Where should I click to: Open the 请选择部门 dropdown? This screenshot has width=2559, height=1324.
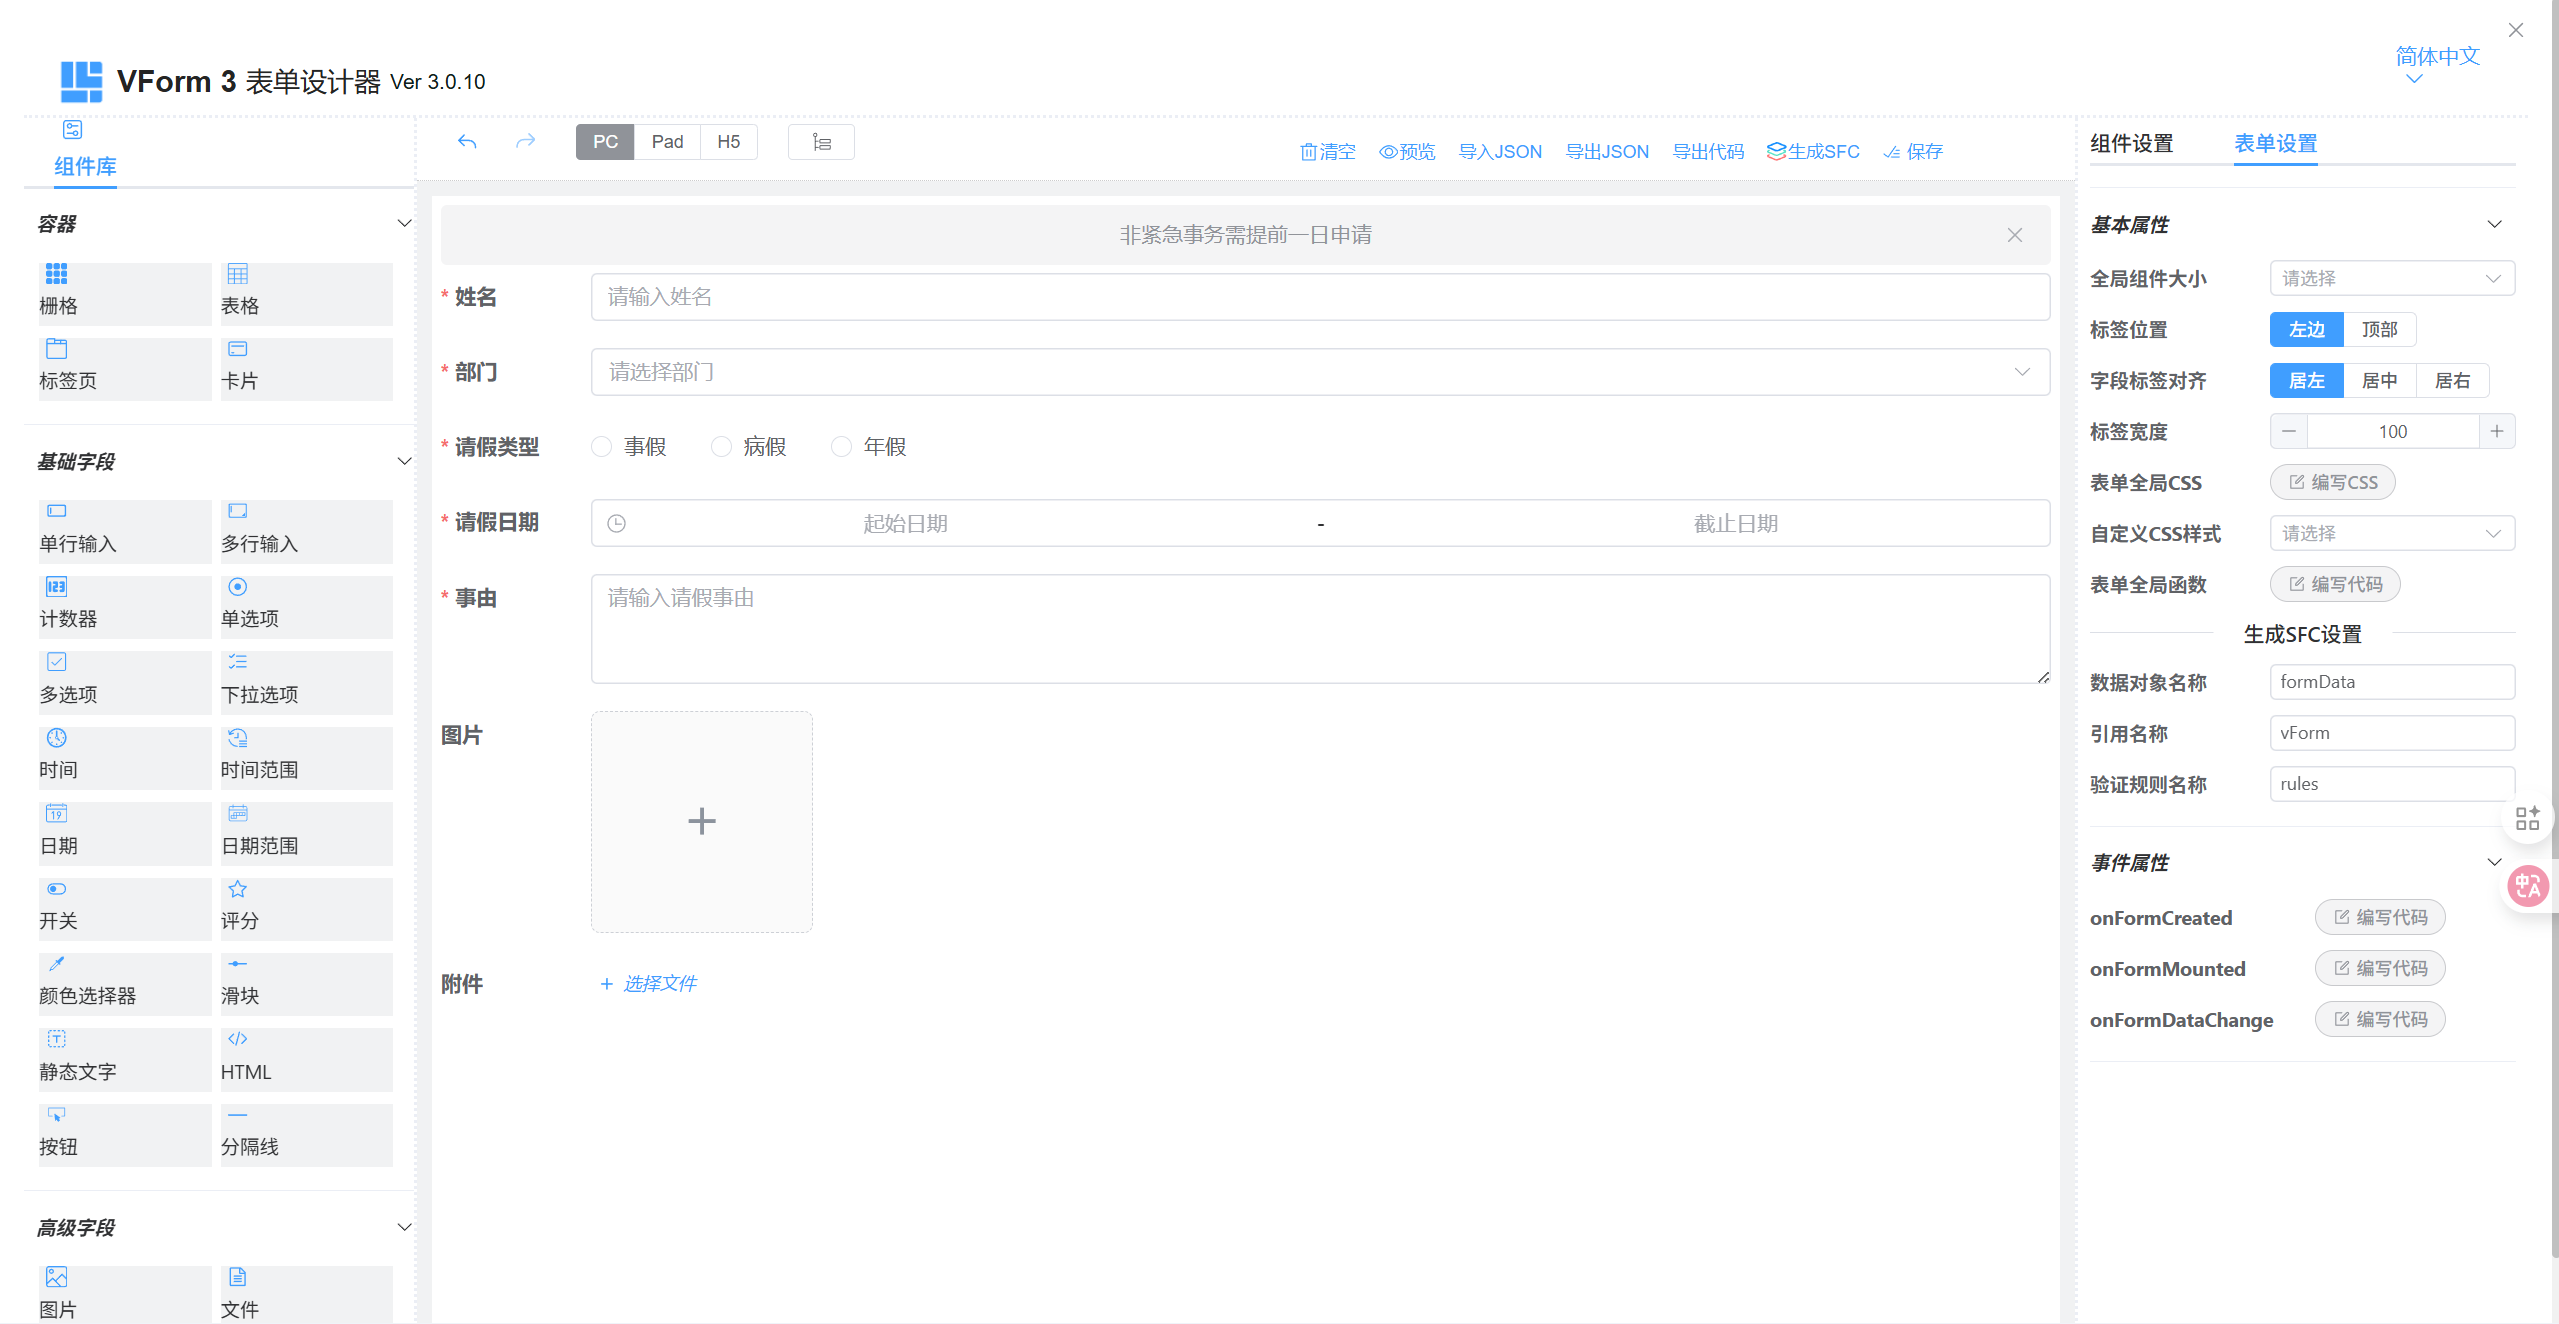1319,372
